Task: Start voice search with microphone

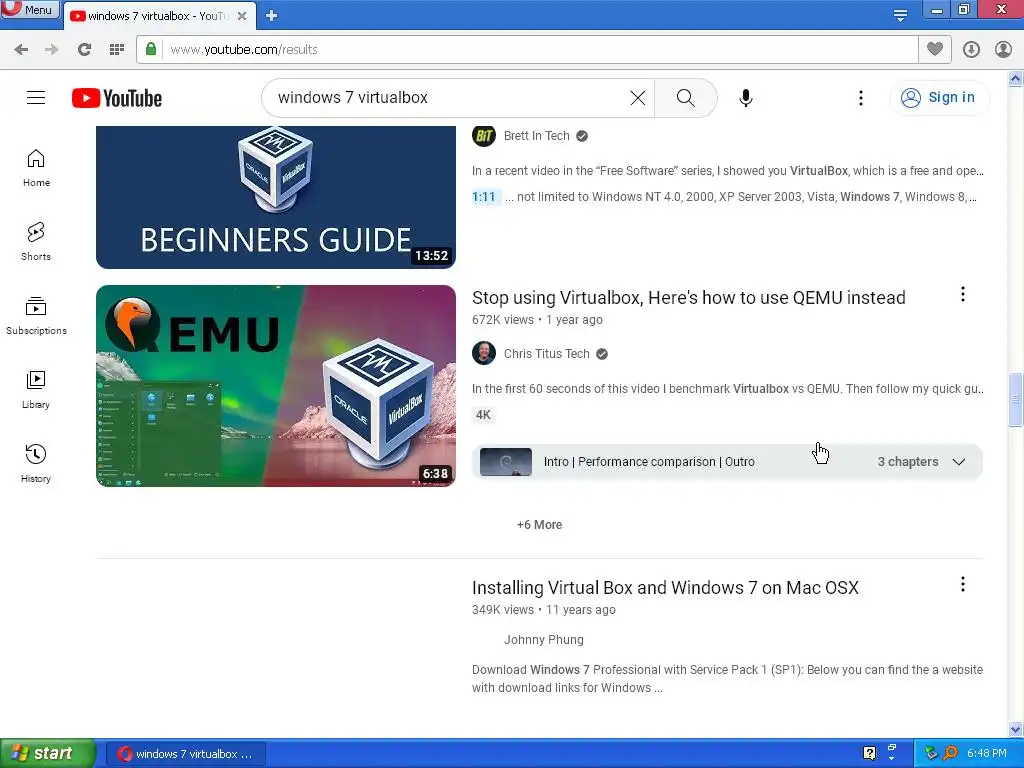Action: tap(746, 98)
